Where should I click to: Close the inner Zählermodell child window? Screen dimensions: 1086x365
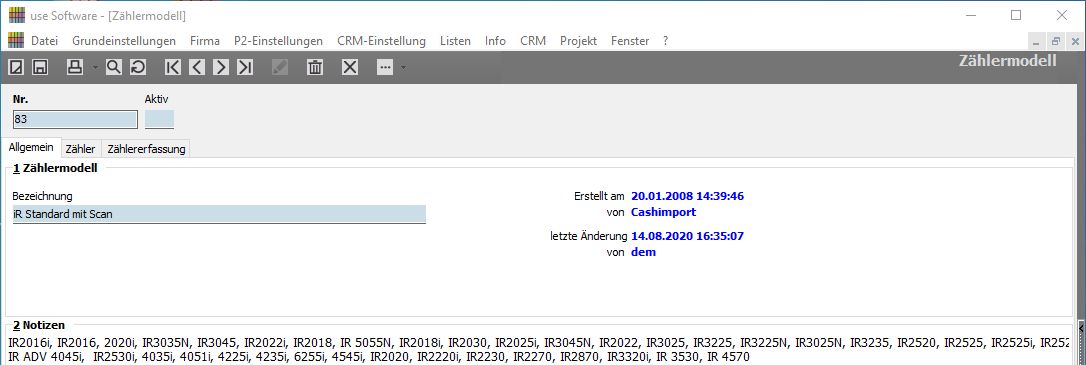1074,42
